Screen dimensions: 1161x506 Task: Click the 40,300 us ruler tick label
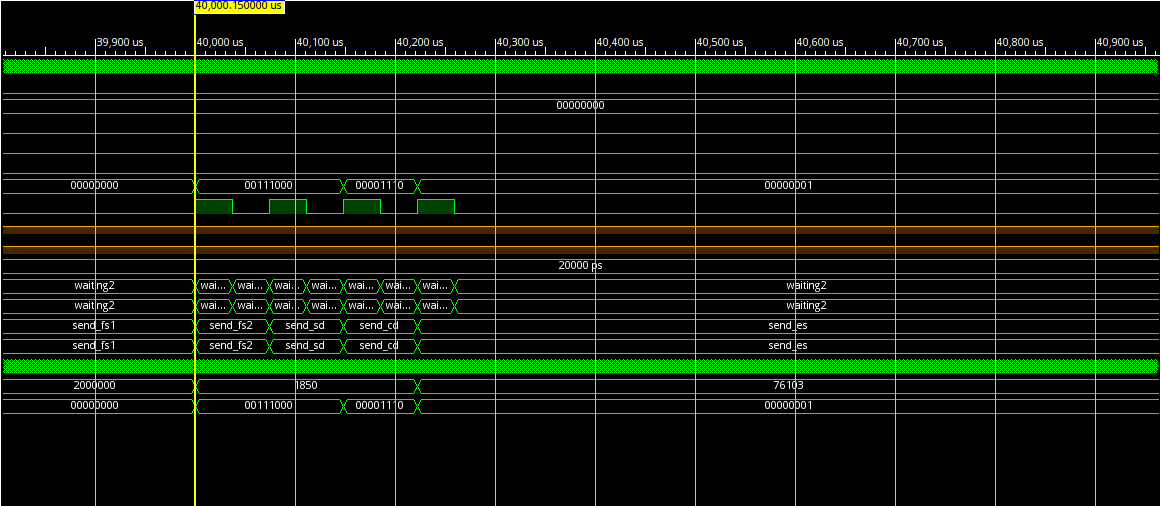pos(520,42)
